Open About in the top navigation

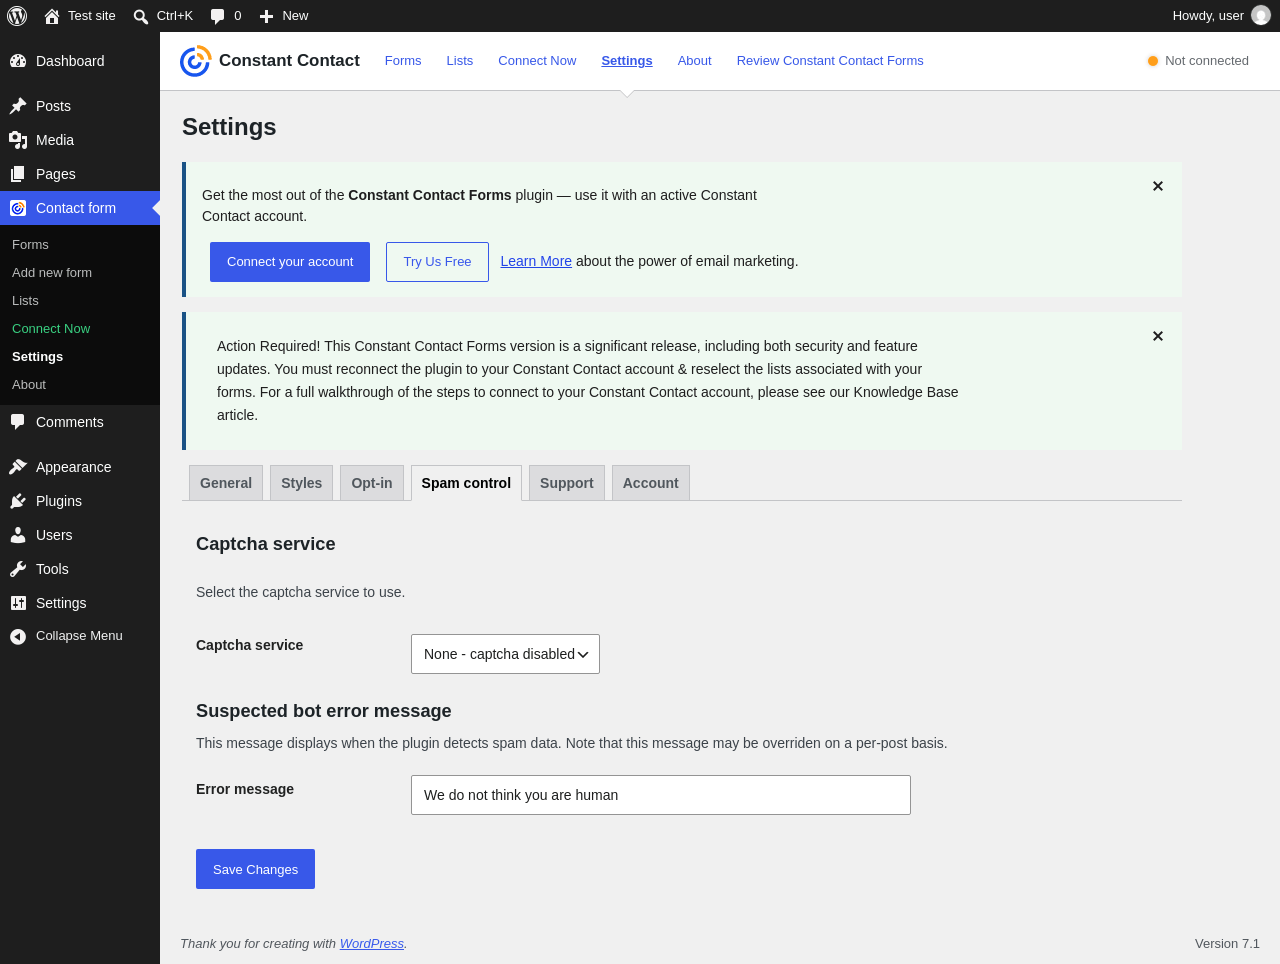pos(695,61)
